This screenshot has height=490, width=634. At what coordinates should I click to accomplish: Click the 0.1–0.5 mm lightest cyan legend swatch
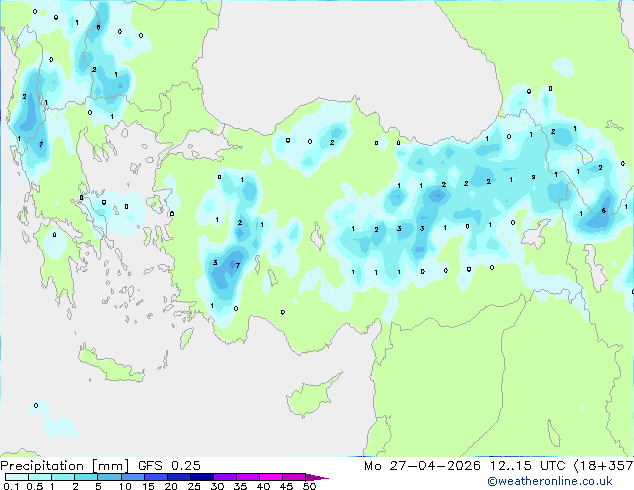click(x=17, y=477)
